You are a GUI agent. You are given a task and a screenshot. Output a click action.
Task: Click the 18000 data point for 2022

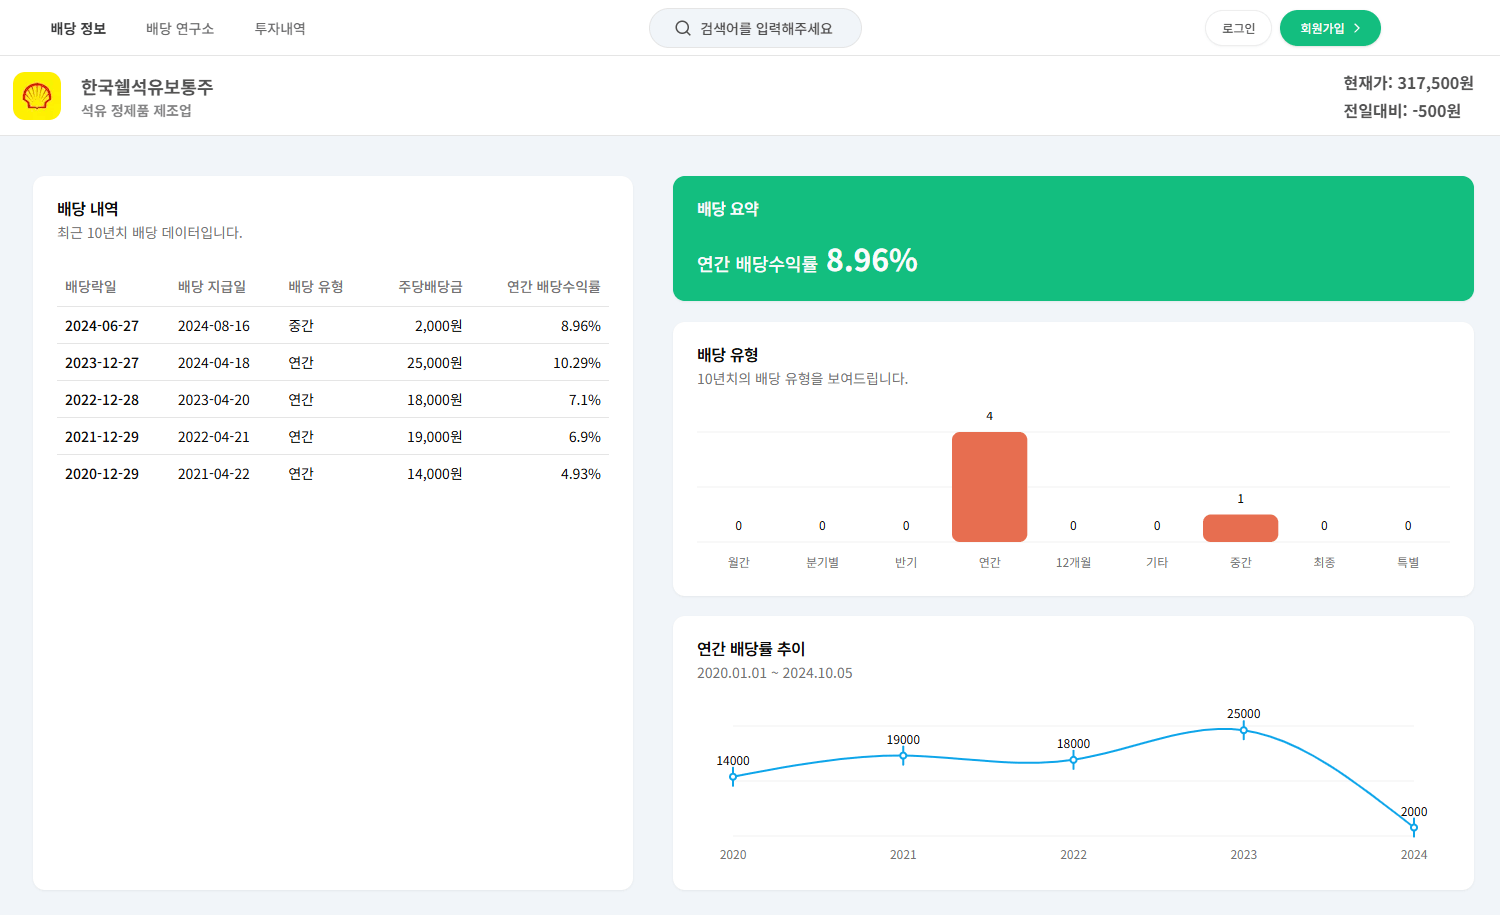(x=1073, y=760)
